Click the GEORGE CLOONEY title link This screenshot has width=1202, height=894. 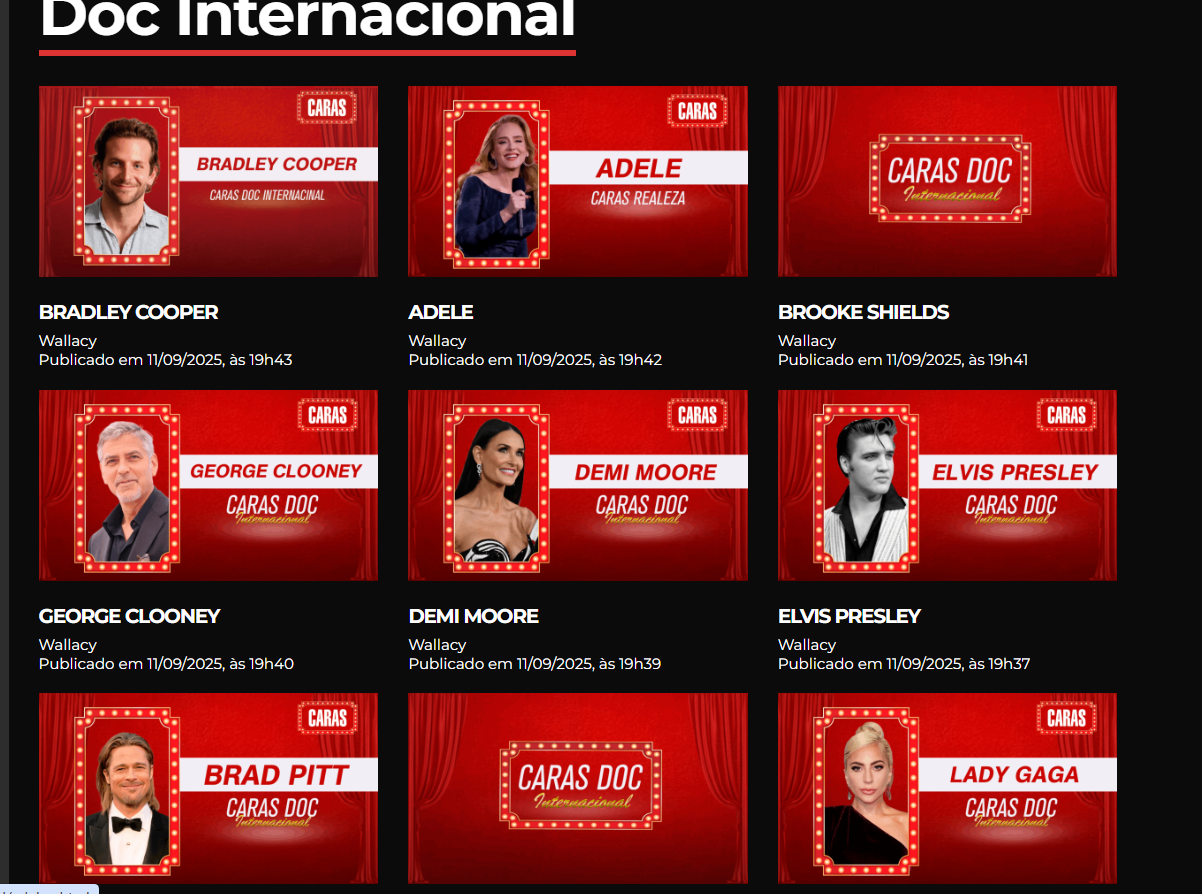pos(130,616)
